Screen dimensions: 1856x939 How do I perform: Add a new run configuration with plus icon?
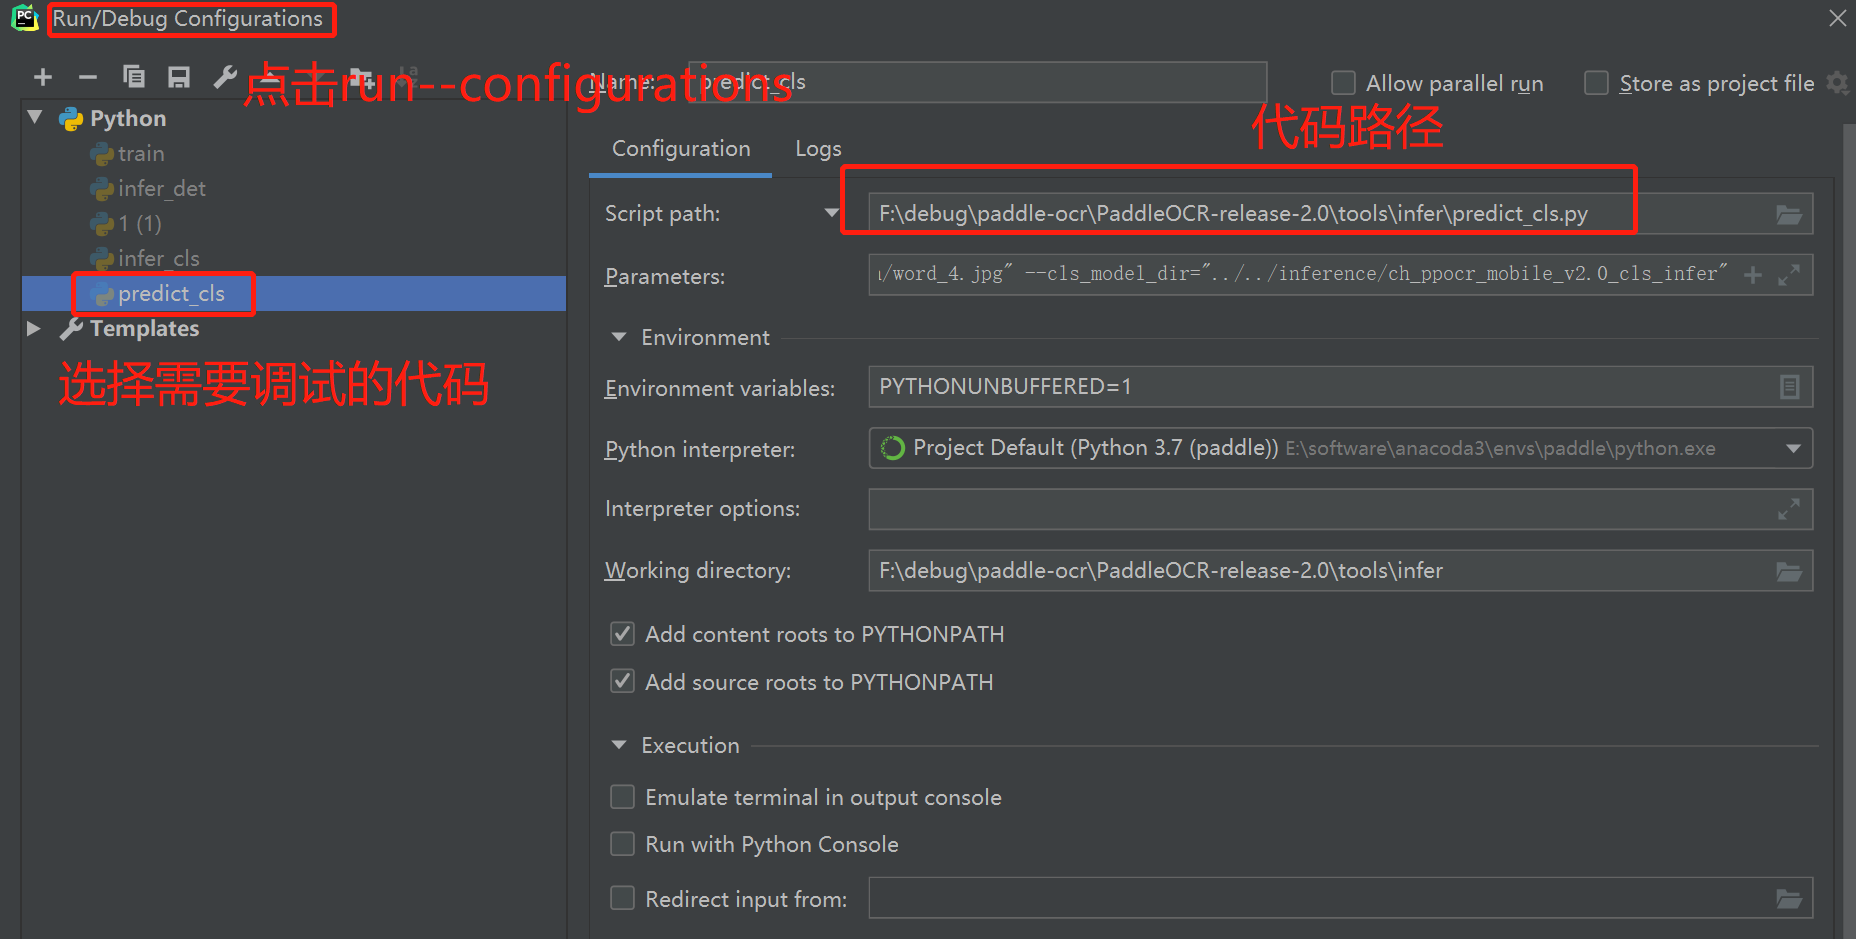click(43, 77)
